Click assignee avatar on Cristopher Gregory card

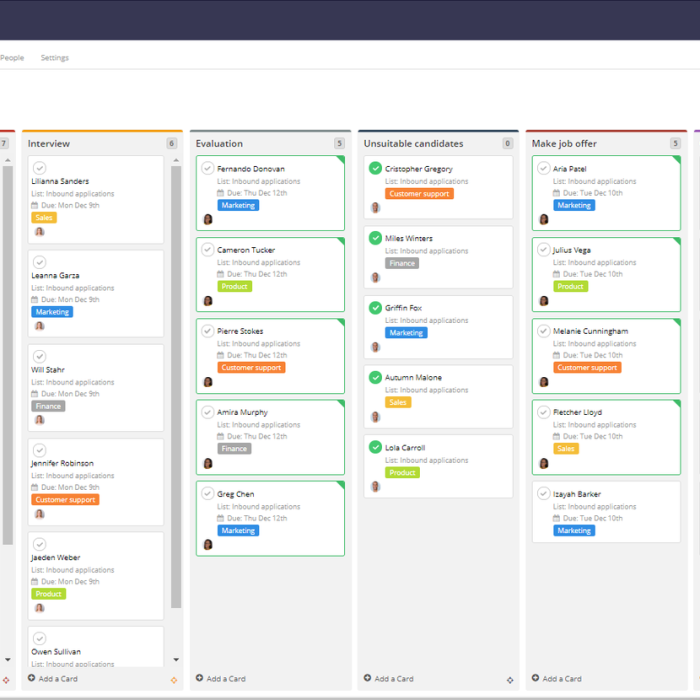point(376,208)
